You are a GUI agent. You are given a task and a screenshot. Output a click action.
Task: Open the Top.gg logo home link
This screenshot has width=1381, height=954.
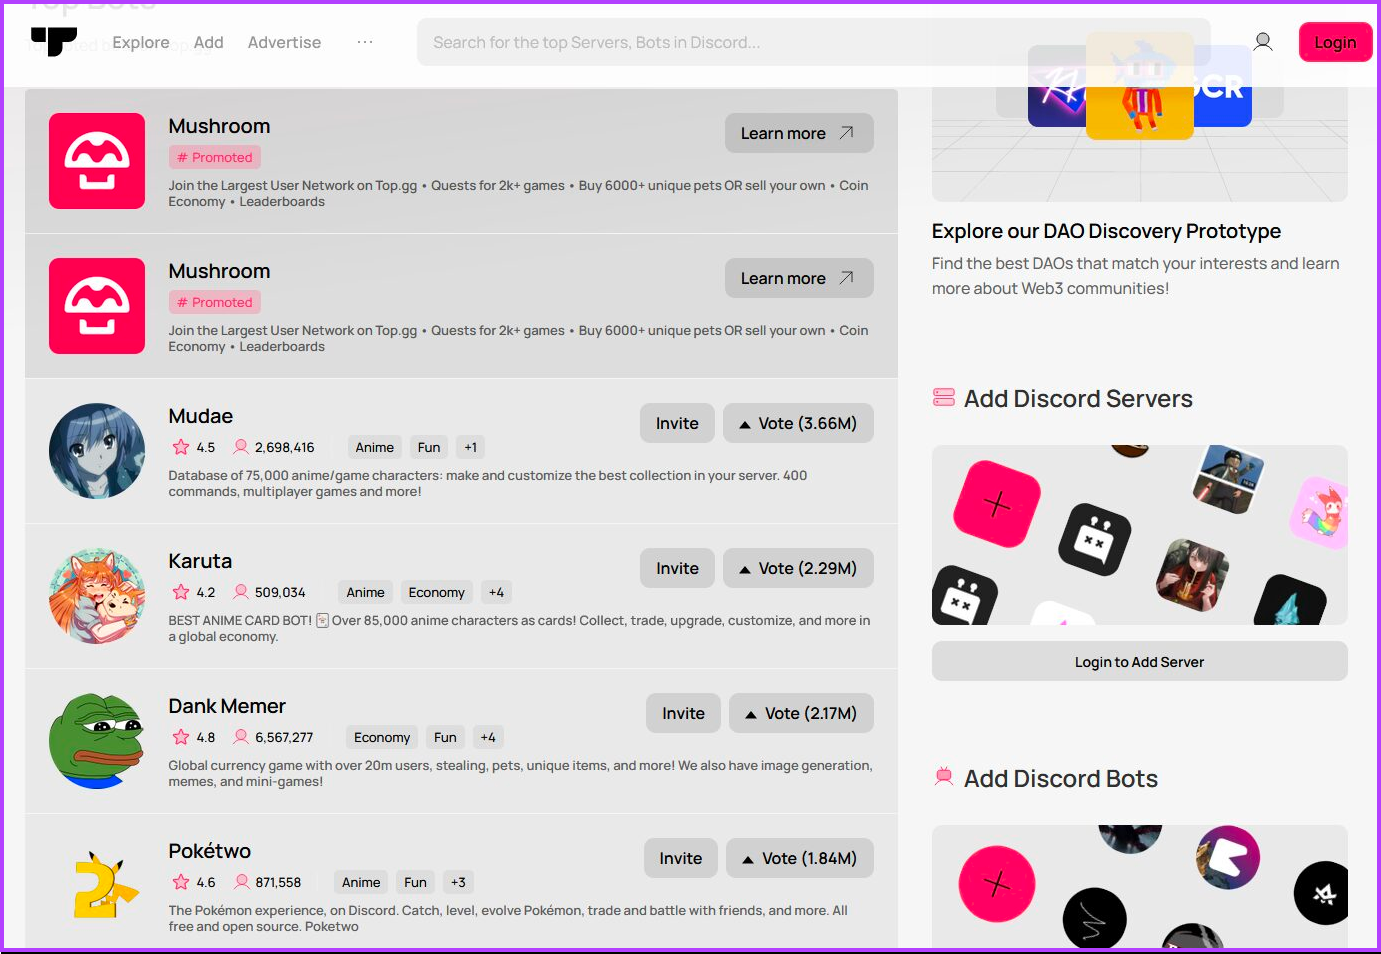click(54, 41)
